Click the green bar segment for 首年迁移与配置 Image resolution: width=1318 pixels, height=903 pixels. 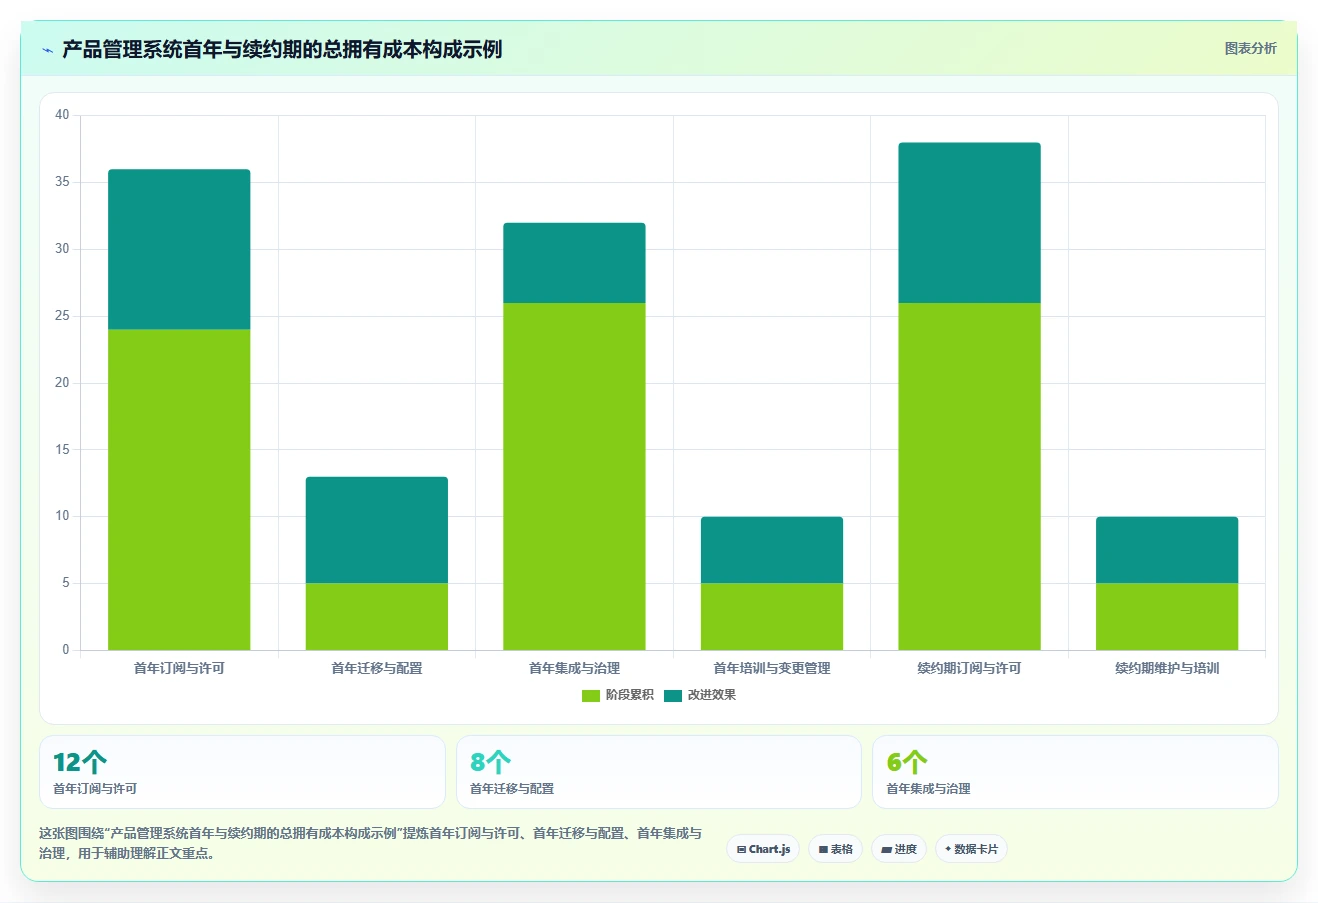(x=377, y=616)
